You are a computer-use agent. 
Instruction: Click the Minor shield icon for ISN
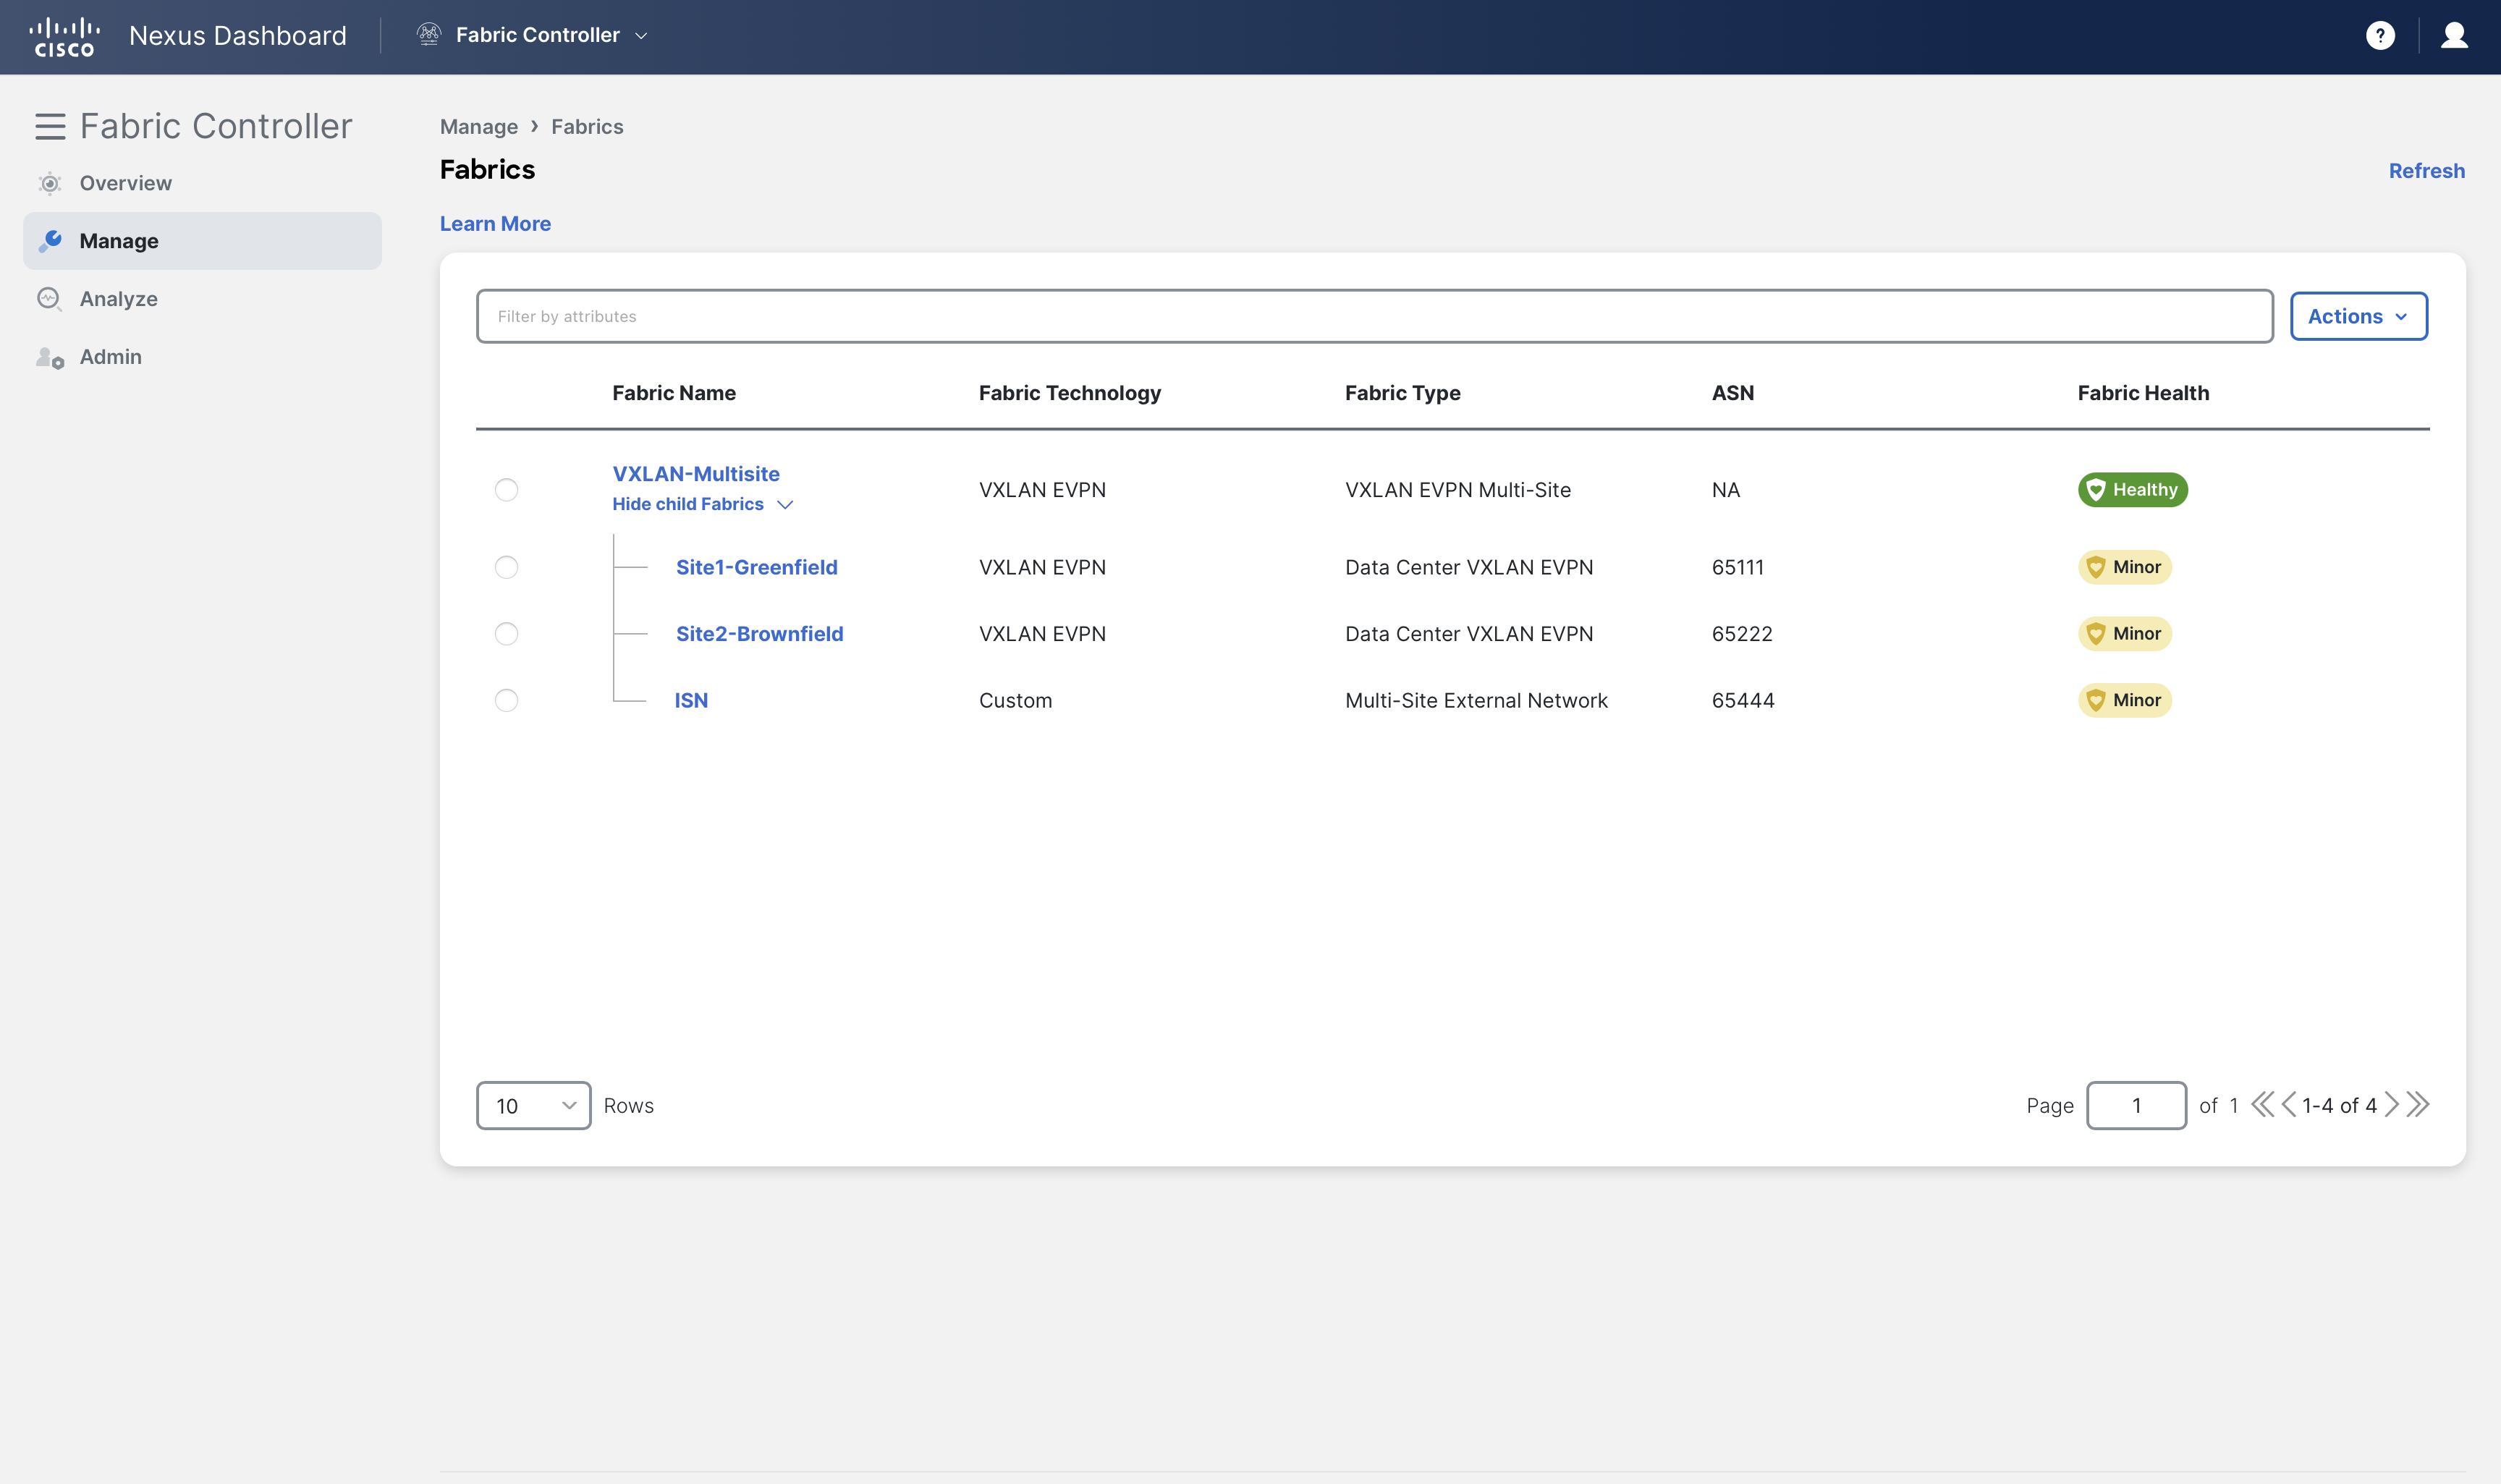click(2096, 700)
